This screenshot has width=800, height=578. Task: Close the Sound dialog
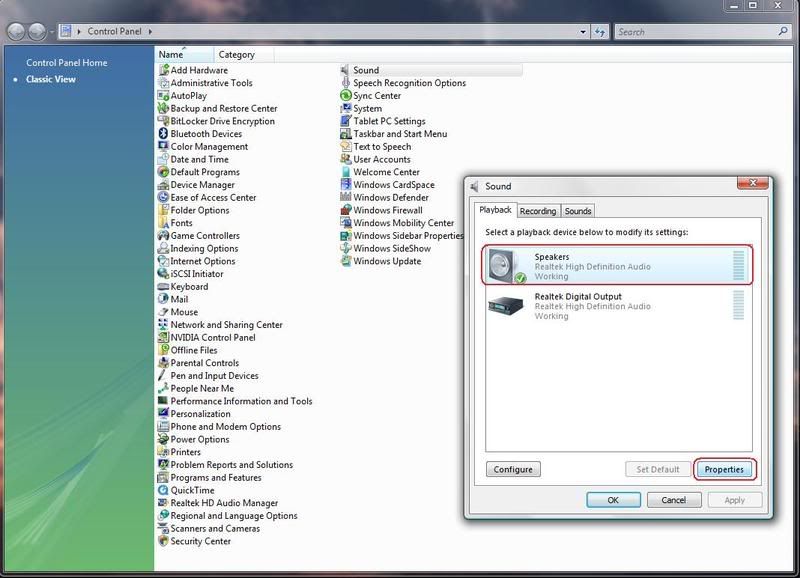coord(753,183)
